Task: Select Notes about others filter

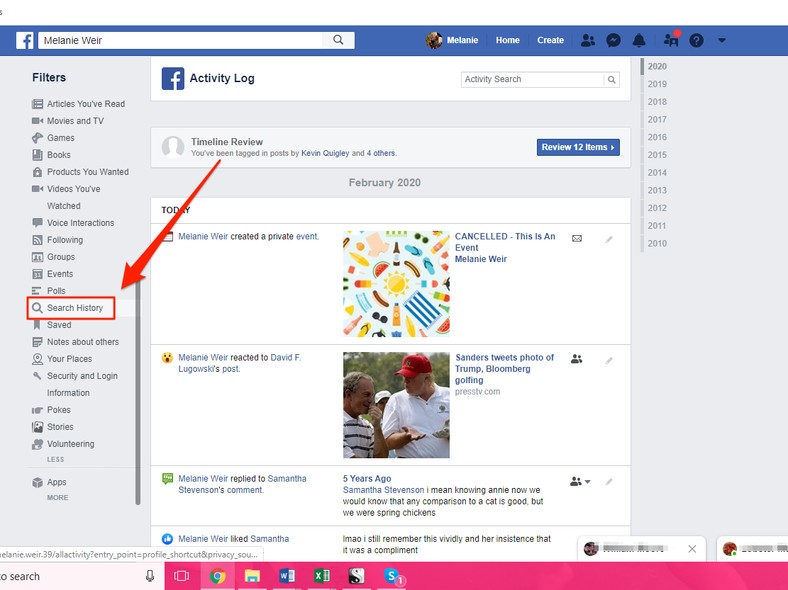Action: [x=75, y=342]
